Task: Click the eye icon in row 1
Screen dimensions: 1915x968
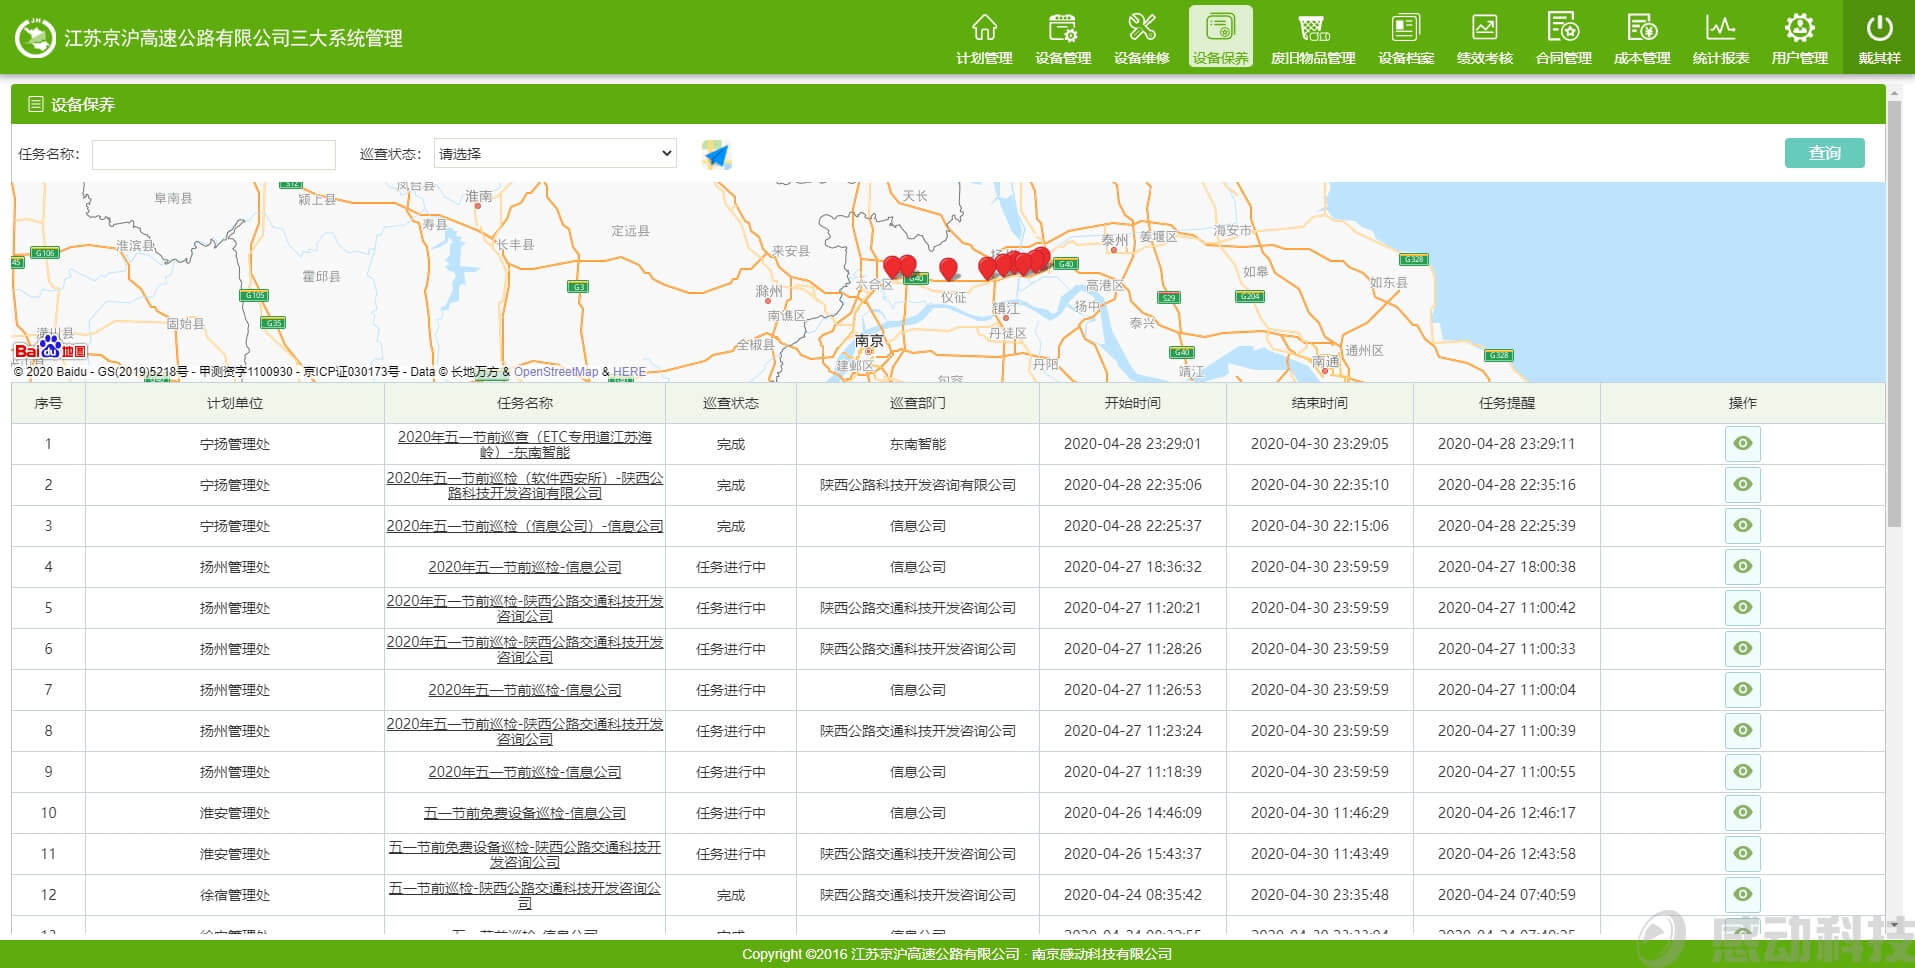Action: click(x=1742, y=444)
